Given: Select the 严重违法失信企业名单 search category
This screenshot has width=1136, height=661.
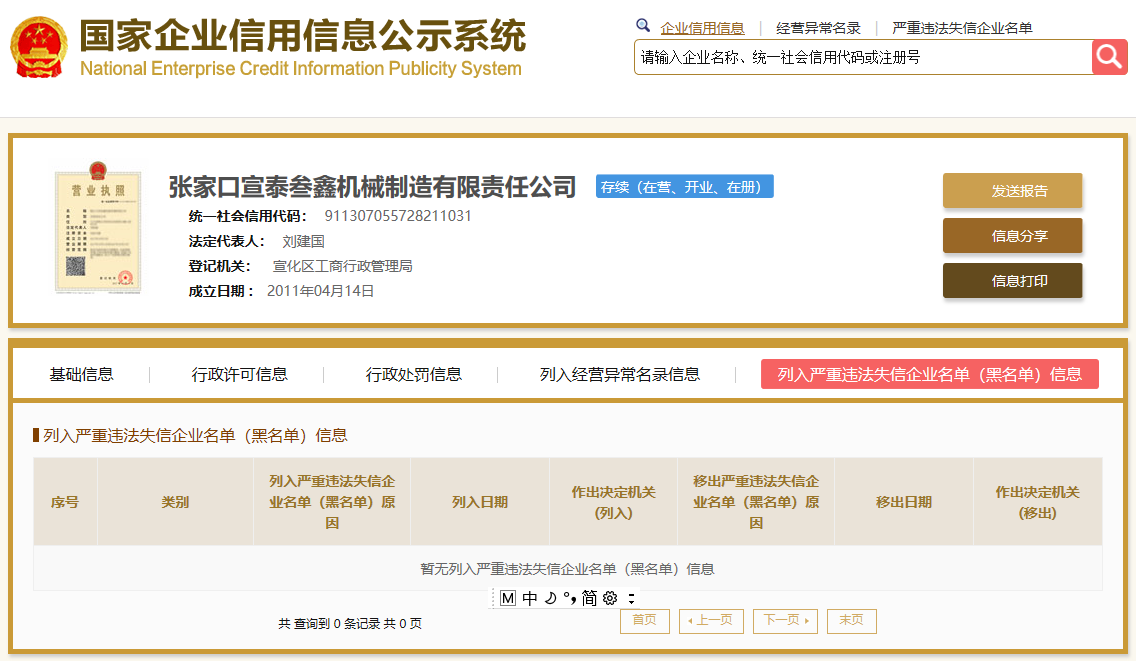Looking at the screenshot, I should pos(961,28).
